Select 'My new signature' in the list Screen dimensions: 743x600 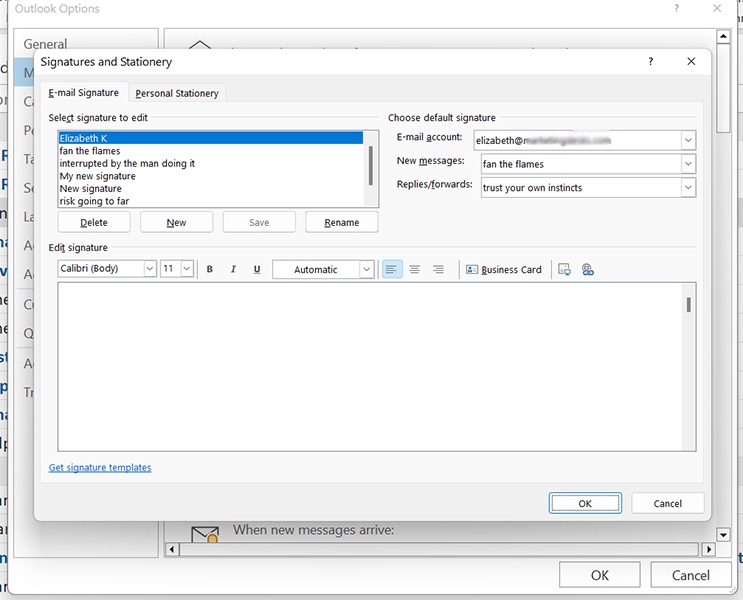click(x=98, y=176)
